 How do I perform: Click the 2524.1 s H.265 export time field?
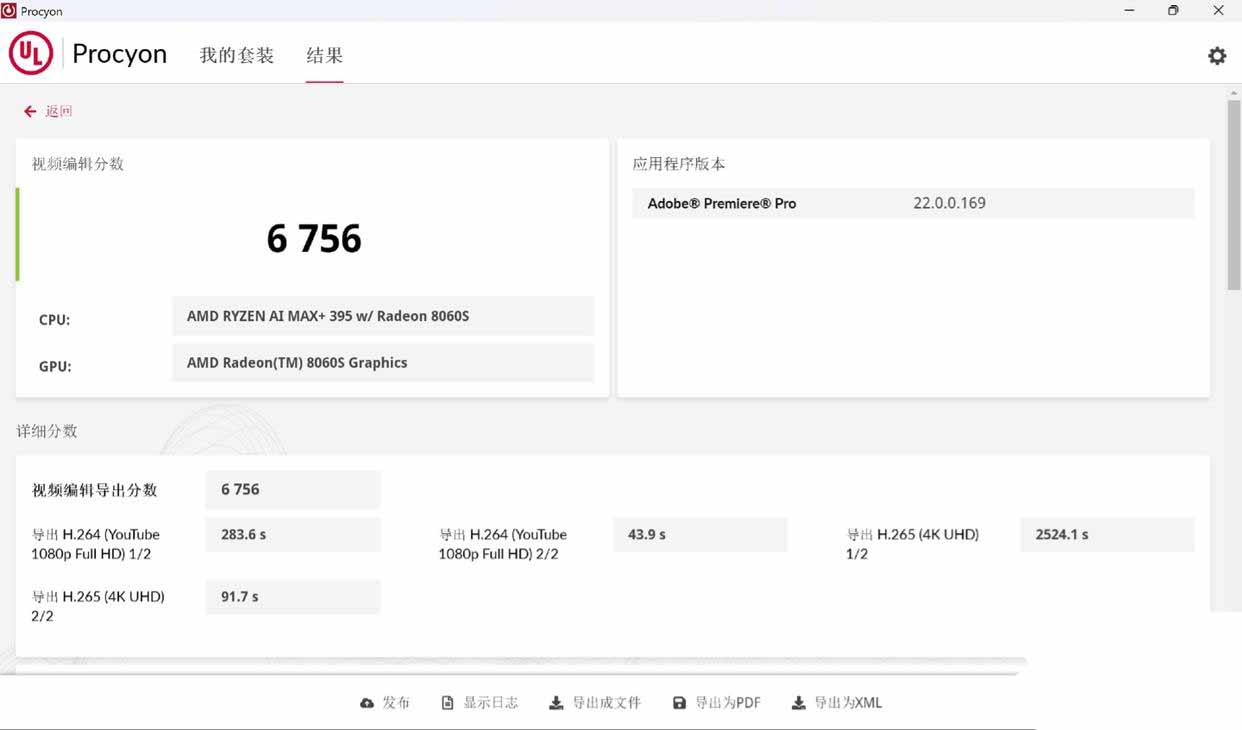1106,535
